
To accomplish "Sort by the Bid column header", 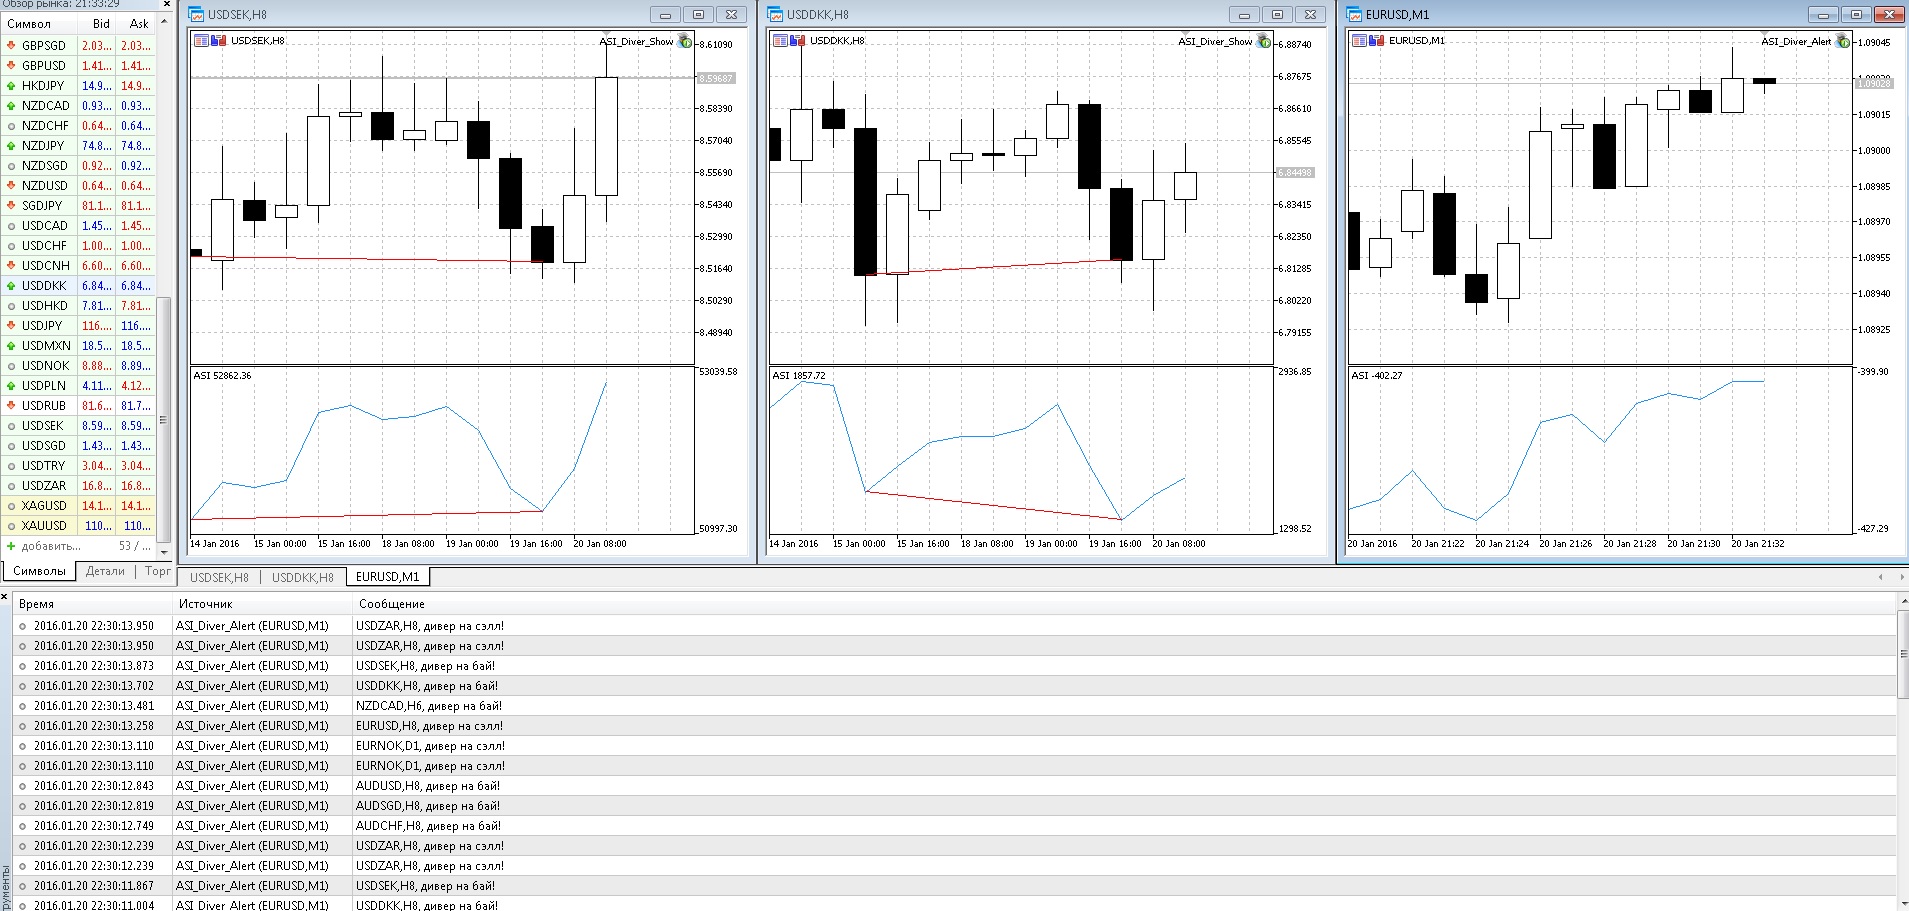I will (98, 24).
